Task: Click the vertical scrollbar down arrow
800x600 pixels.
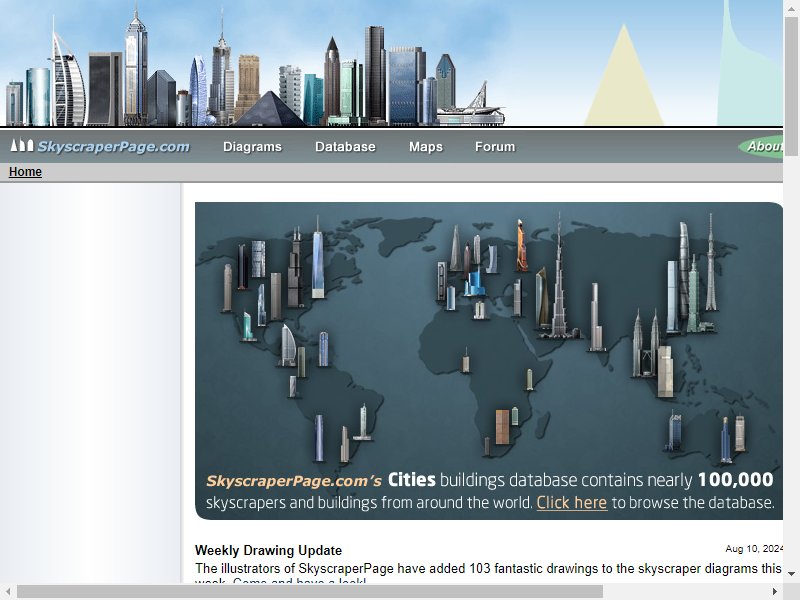Action: point(791,574)
